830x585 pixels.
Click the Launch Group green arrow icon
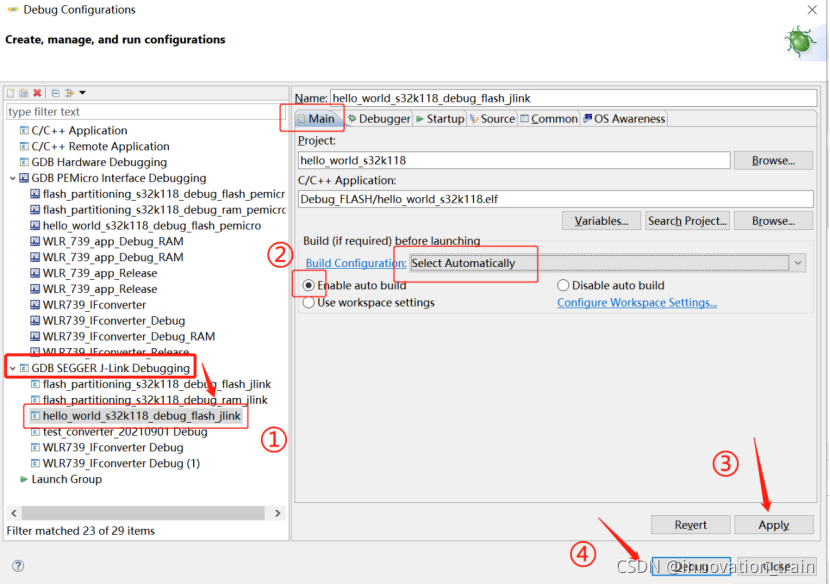pos(24,479)
